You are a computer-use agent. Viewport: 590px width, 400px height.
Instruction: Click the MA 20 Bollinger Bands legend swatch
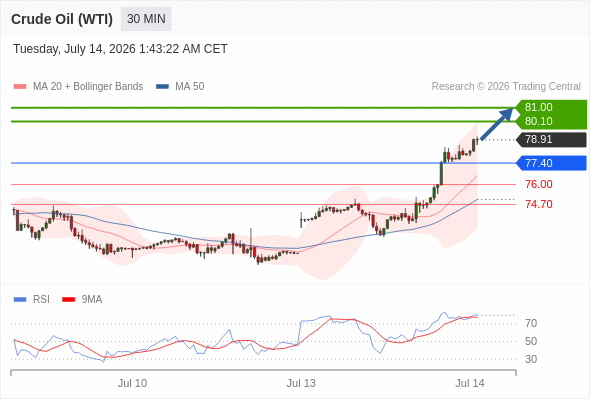[x=20, y=87]
